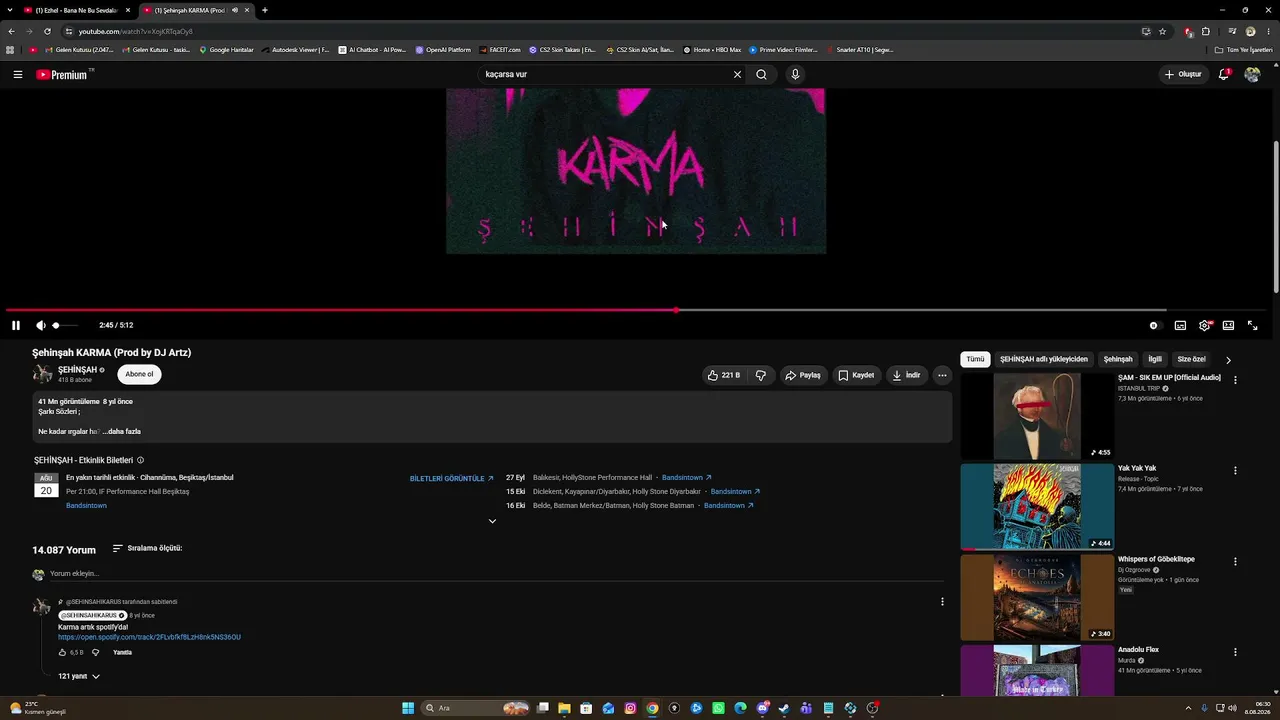1280x720 pixels.
Task: Open Bandsintown link for Diclekent event
Action: [x=736, y=492]
